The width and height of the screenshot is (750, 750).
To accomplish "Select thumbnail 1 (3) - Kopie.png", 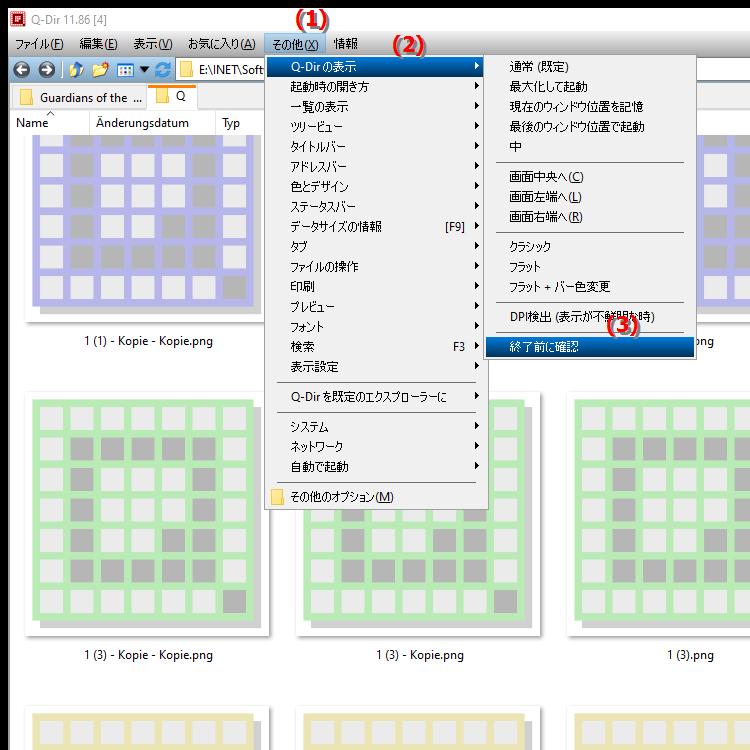I will (x=419, y=574).
